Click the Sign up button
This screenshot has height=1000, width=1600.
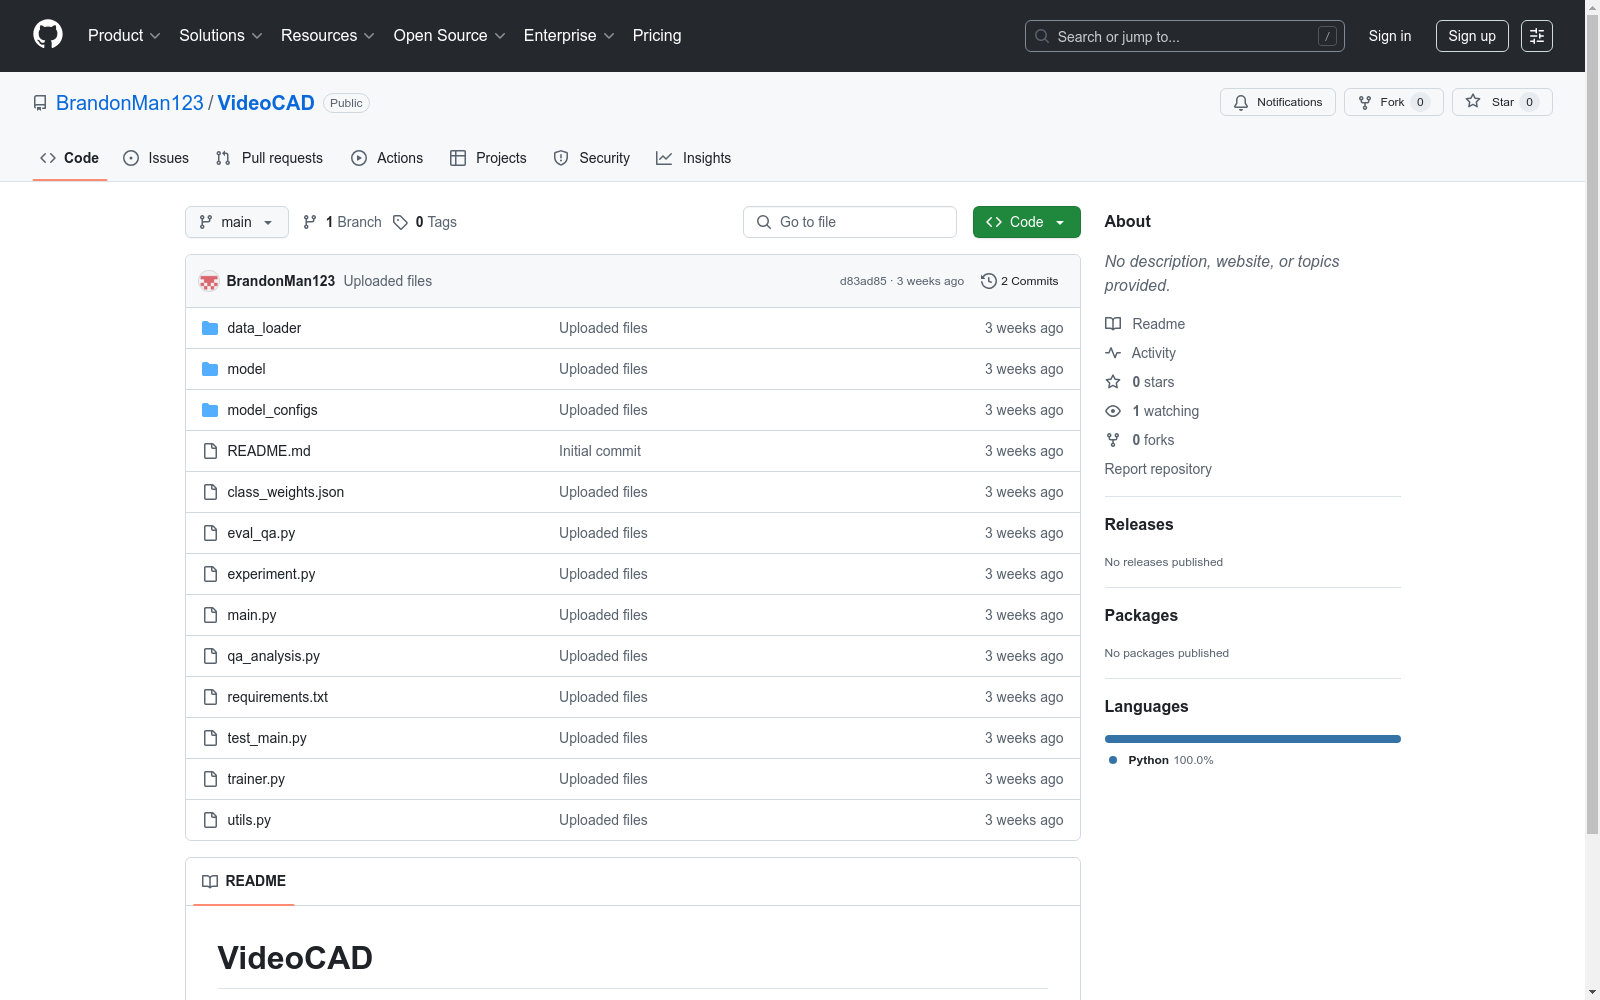(1472, 36)
